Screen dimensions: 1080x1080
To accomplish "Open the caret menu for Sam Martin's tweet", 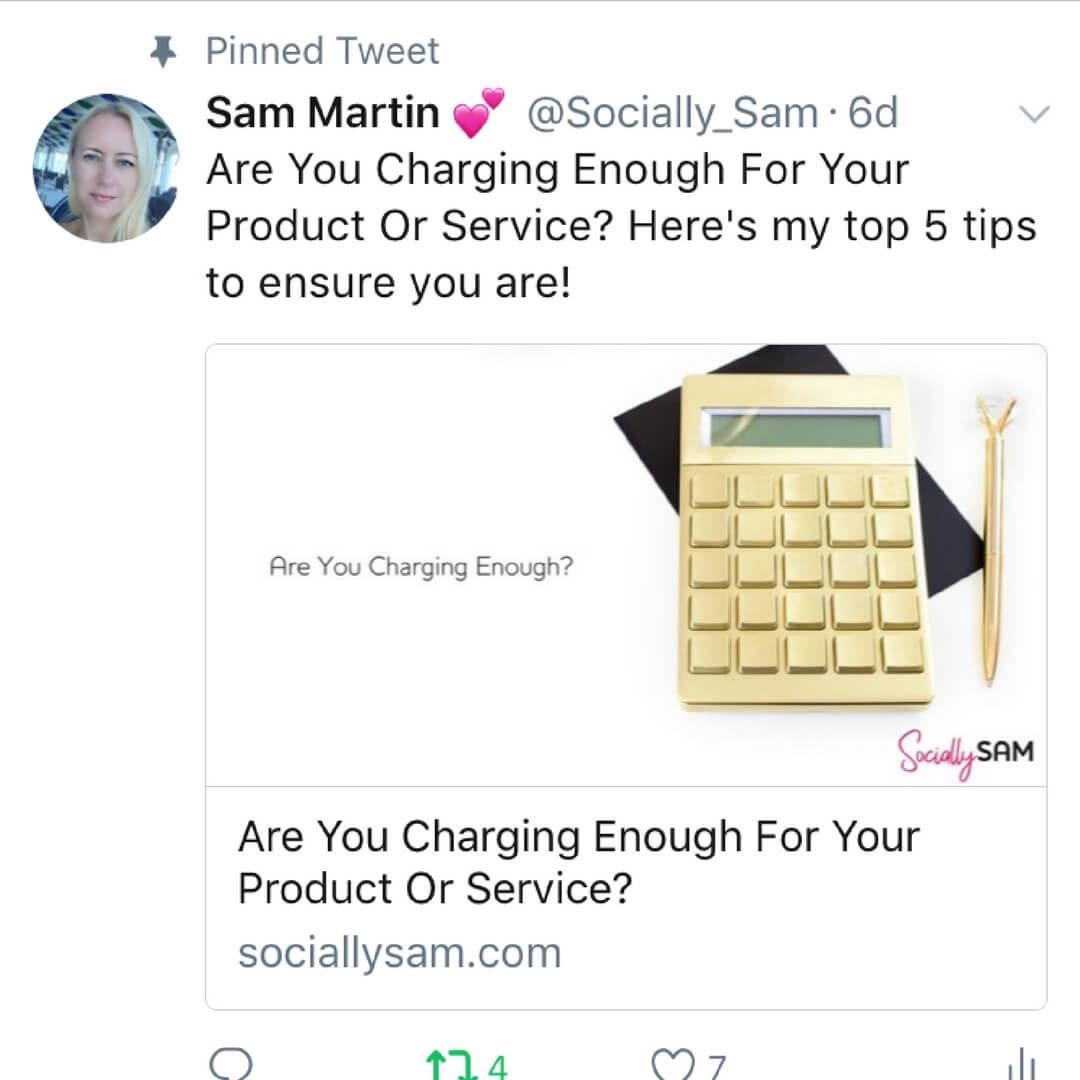I will 1035,114.
